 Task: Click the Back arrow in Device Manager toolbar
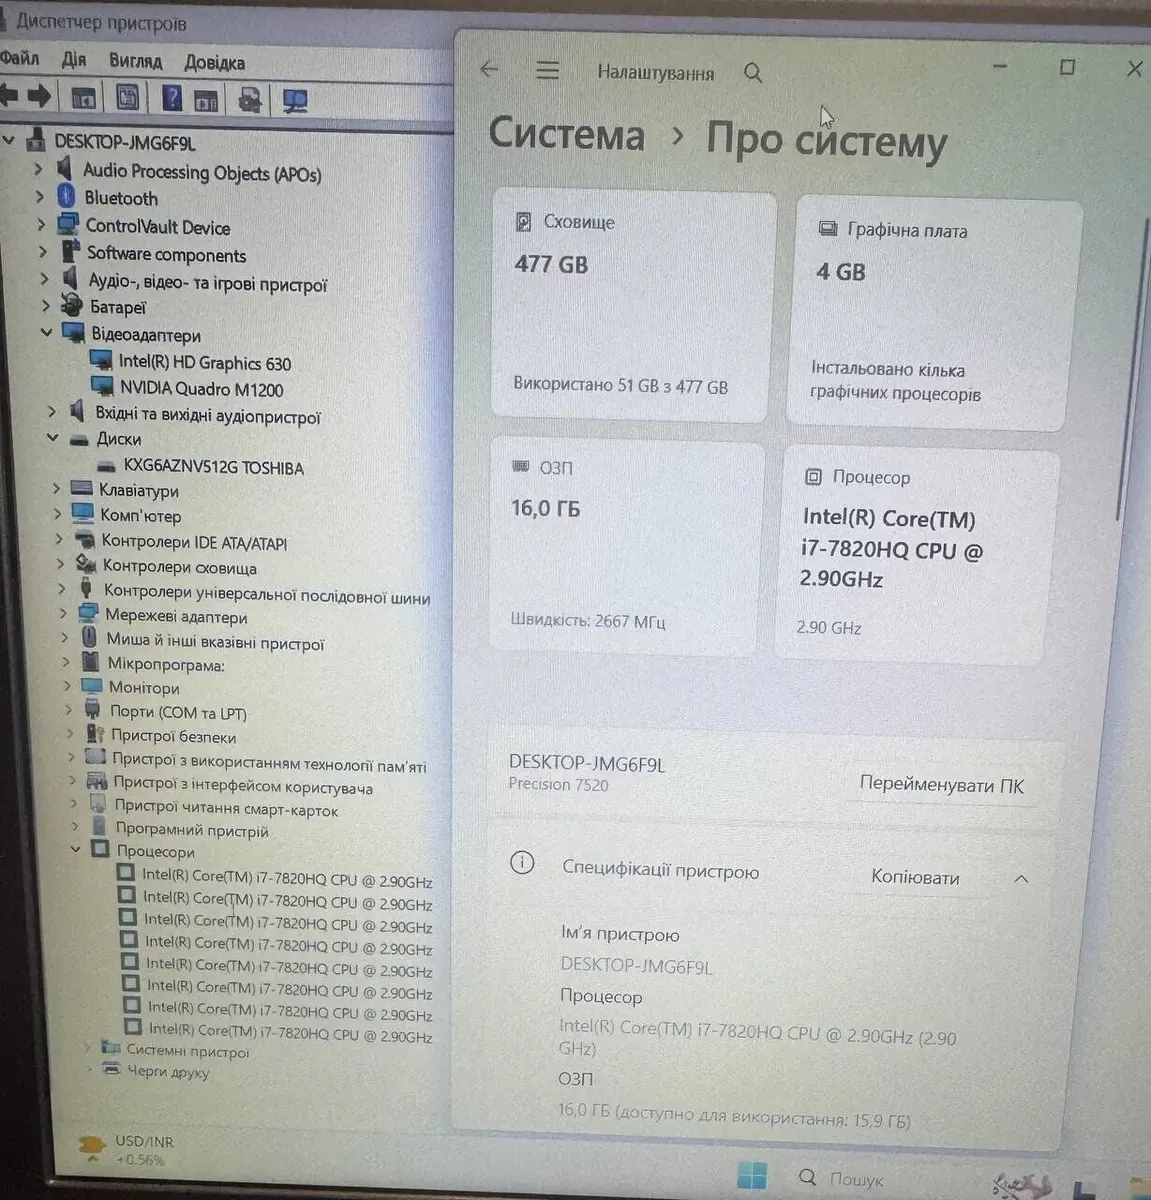(x=9, y=96)
